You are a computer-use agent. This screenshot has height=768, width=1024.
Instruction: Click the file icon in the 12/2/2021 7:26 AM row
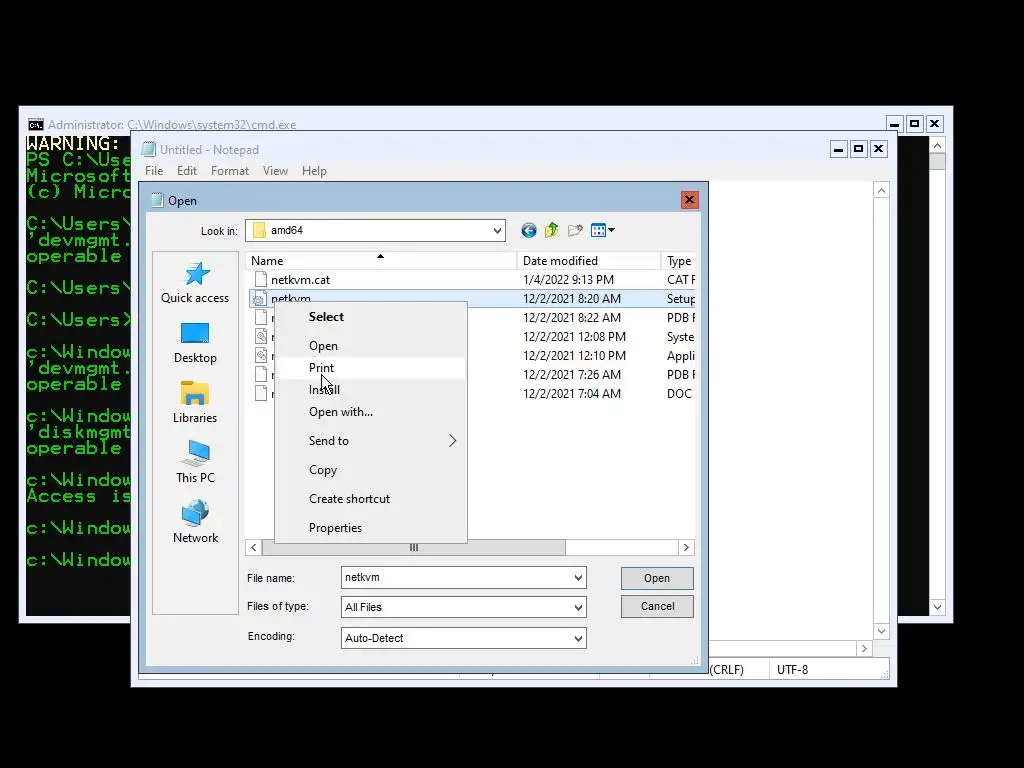coord(261,374)
